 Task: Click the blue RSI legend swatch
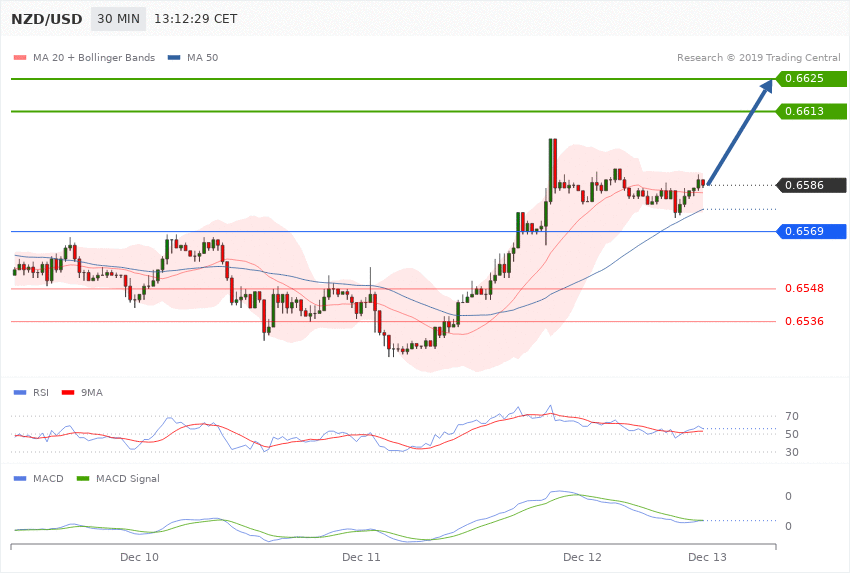pos(20,392)
